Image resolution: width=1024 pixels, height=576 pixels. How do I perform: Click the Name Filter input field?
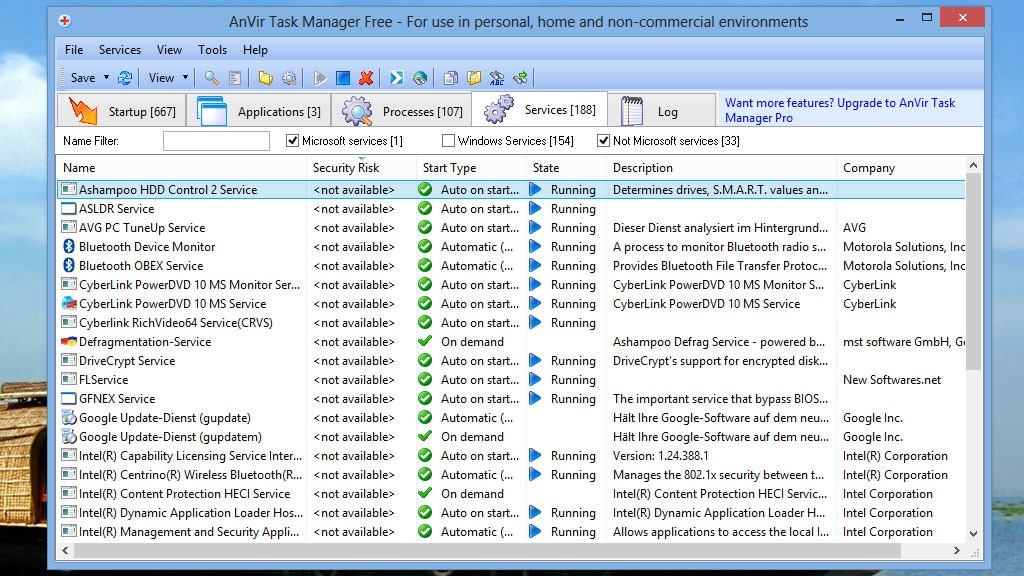[x=216, y=140]
